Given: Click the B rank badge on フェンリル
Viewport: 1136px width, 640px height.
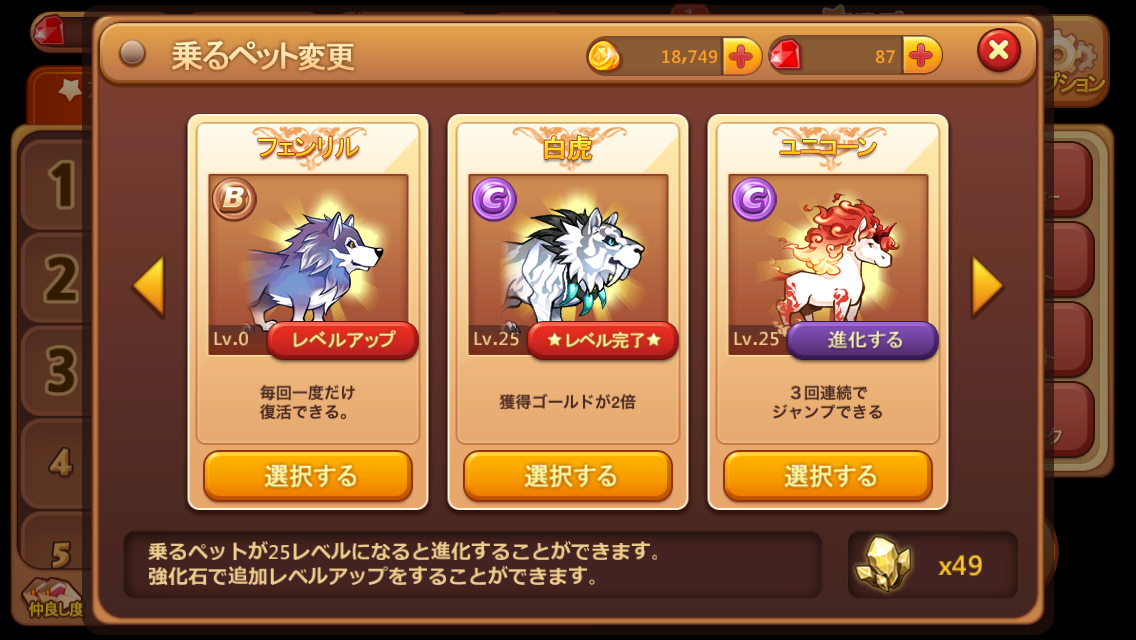Looking at the screenshot, I should [x=234, y=199].
